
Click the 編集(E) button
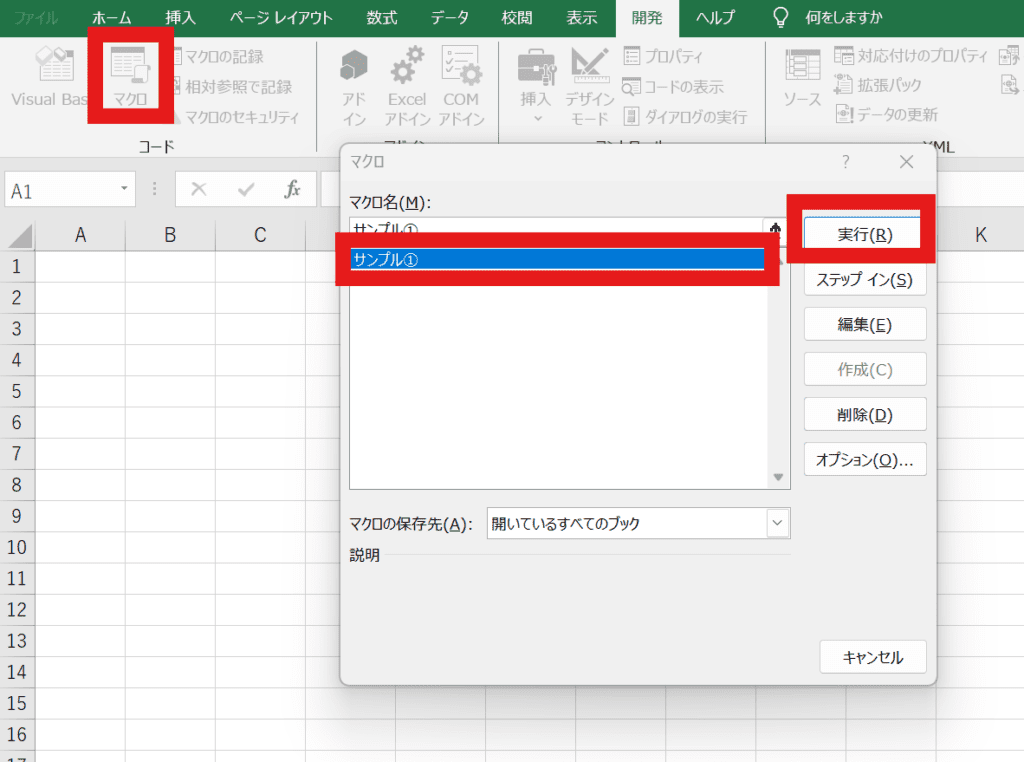click(x=864, y=324)
